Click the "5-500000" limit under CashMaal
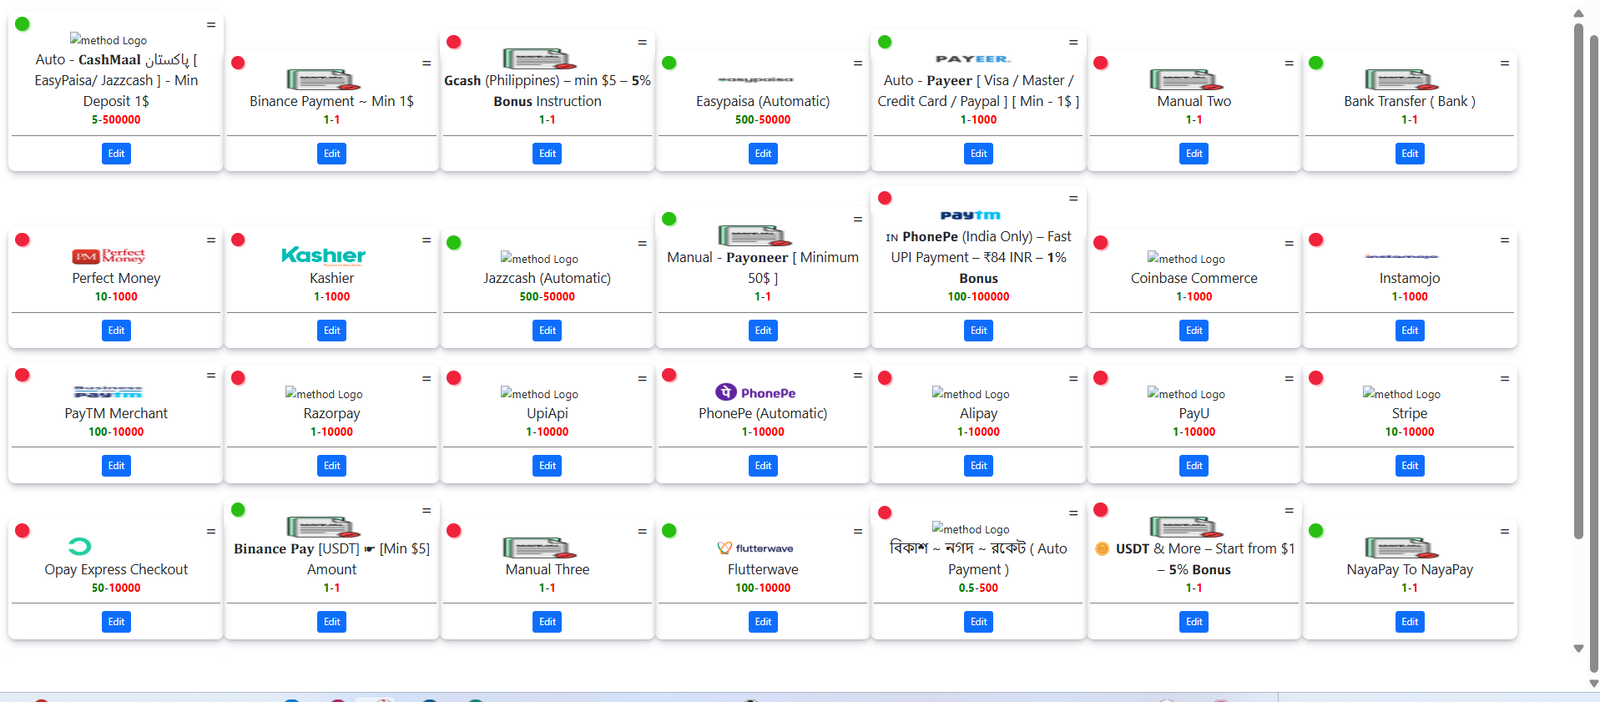The height and width of the screenshot is (702, 1600). (116, 120)
